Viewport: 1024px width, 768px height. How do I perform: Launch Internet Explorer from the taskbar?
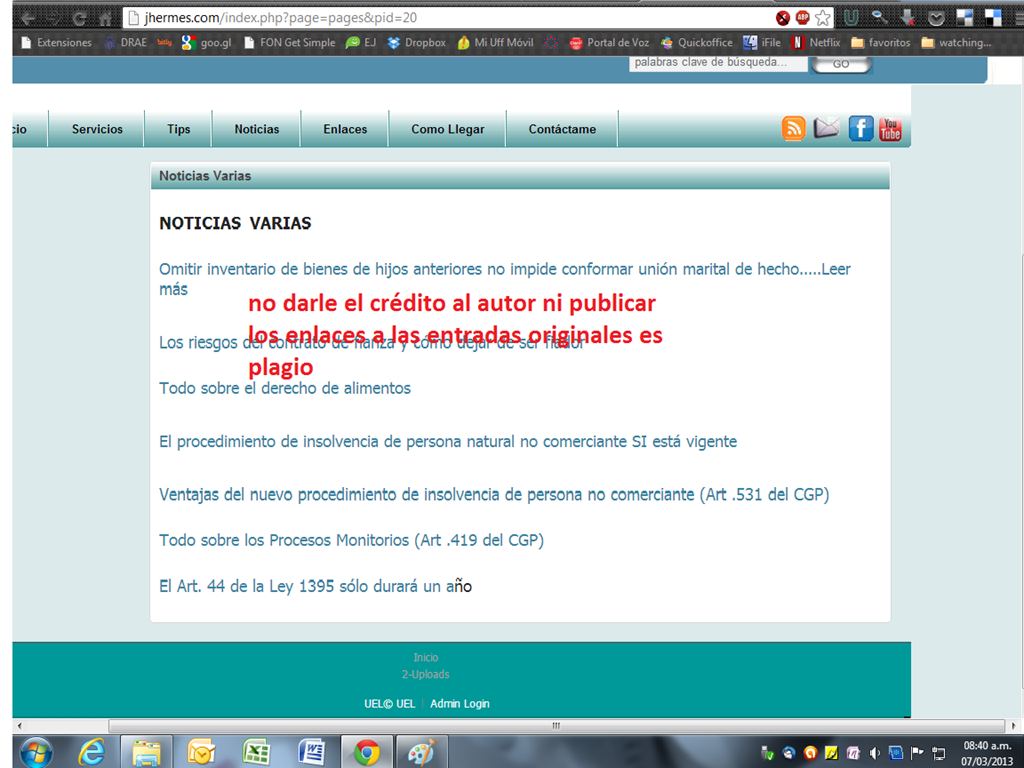[92, 752]
